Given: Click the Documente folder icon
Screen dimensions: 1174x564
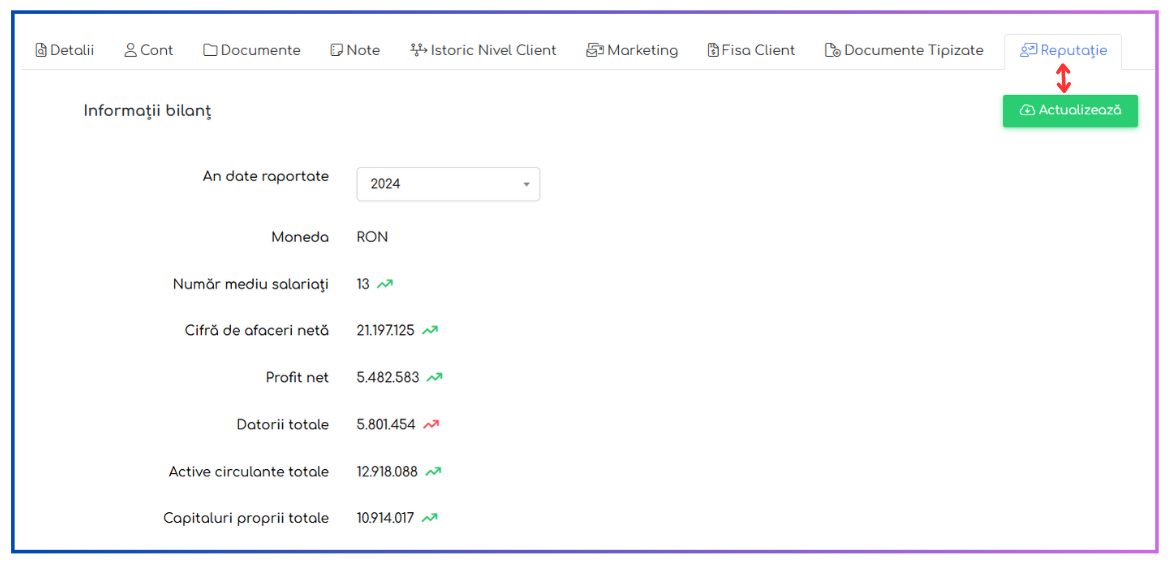Looking at the screenshot, I should tap(210, 51).
